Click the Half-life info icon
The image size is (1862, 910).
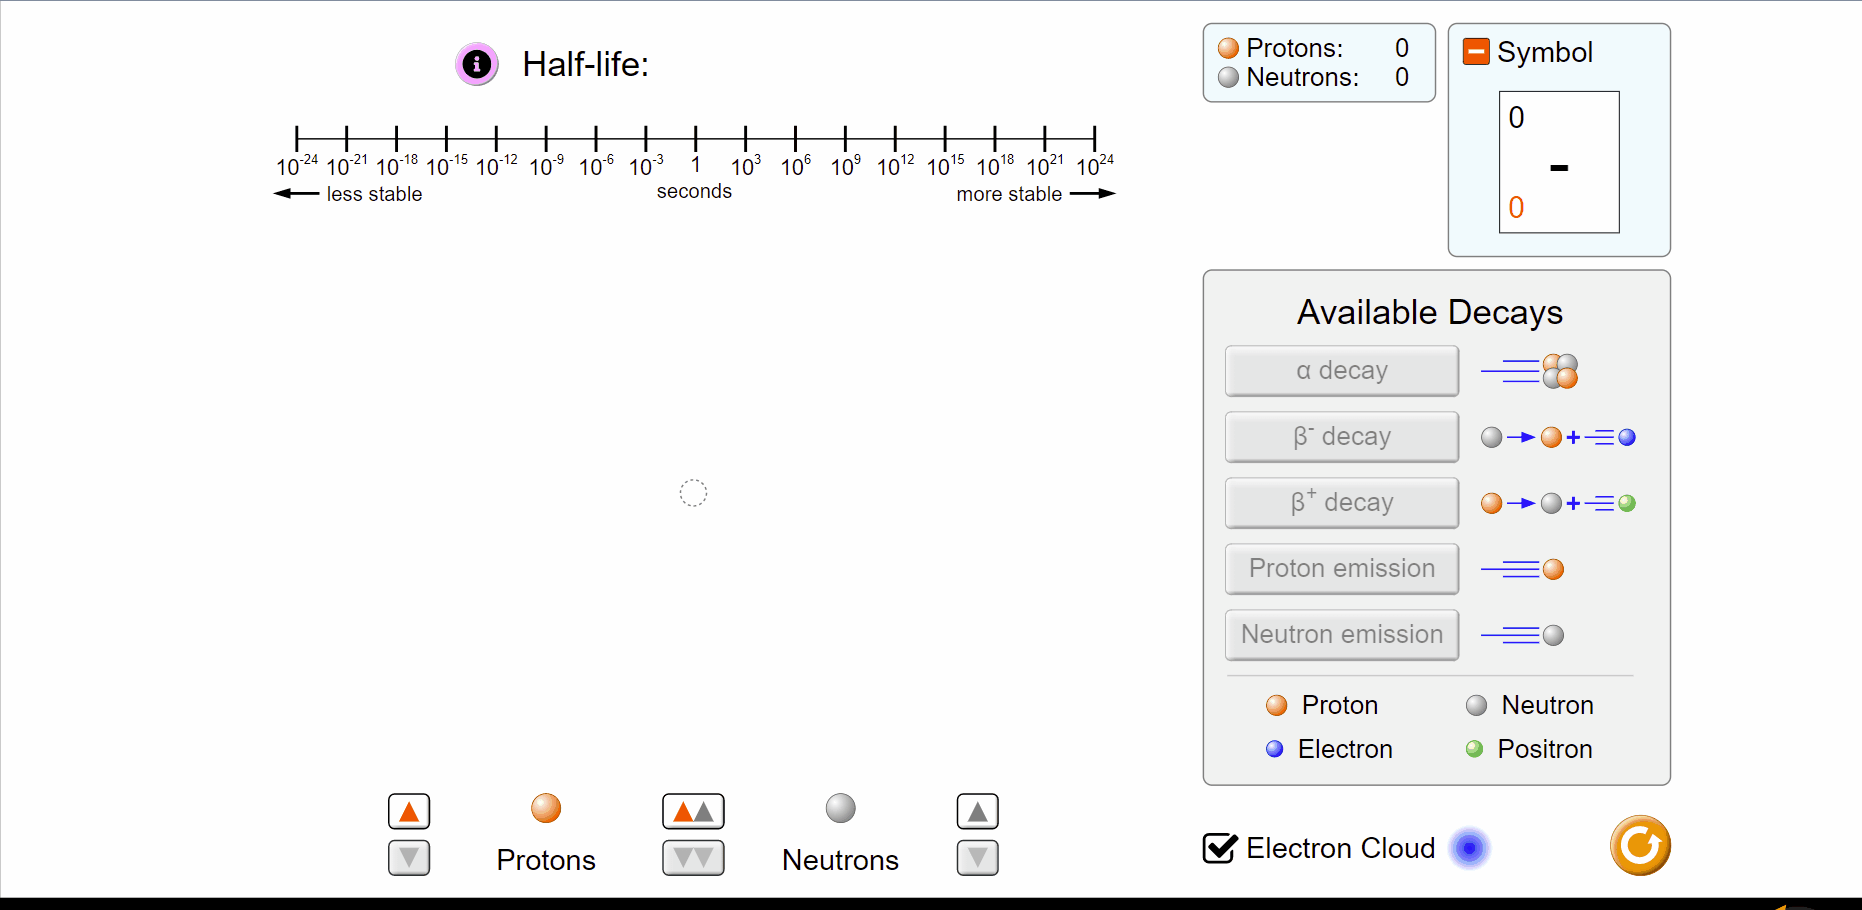point(477,64)
